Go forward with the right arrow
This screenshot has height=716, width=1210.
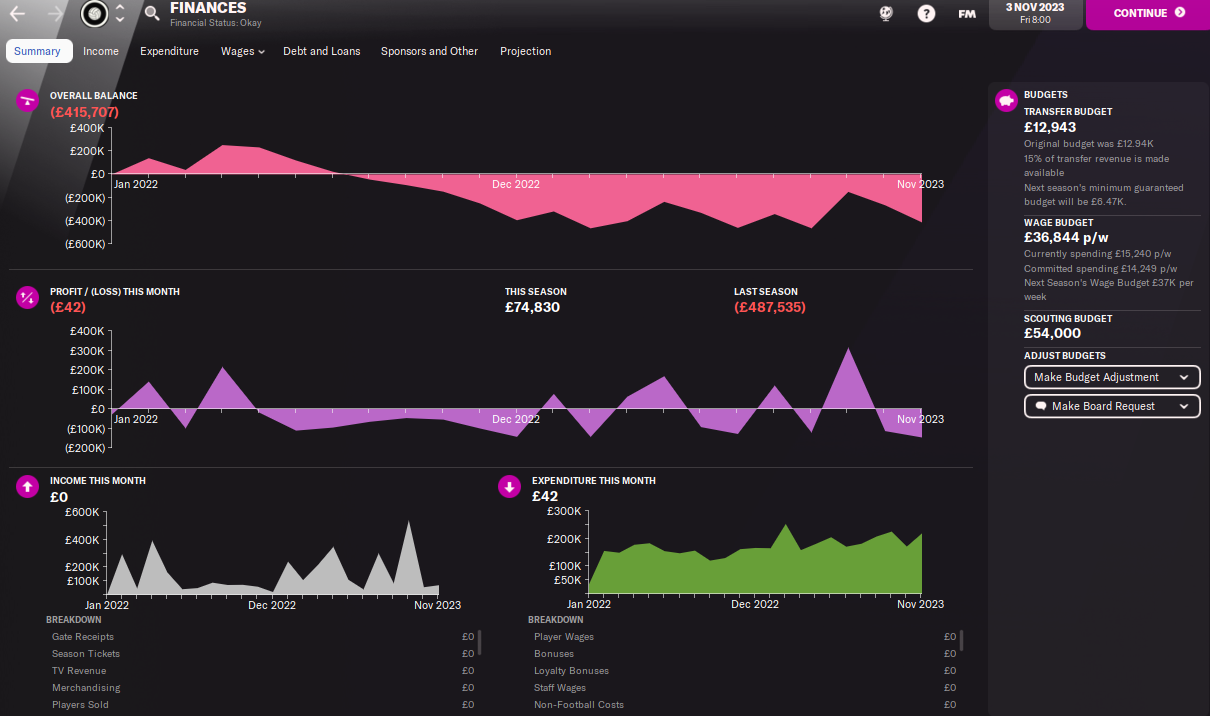click(55, 13)
